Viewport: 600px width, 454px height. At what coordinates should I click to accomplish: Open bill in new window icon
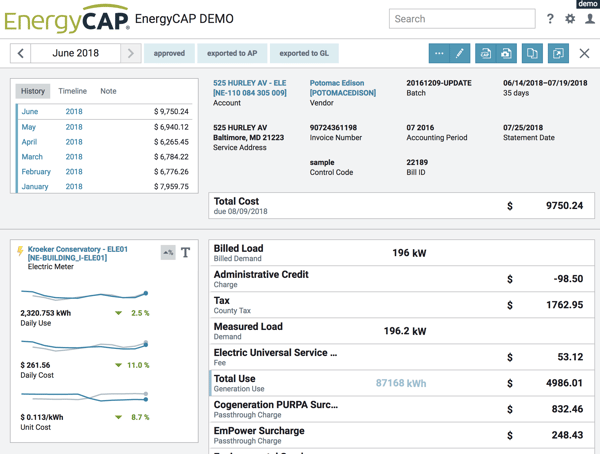pos(558,53)
